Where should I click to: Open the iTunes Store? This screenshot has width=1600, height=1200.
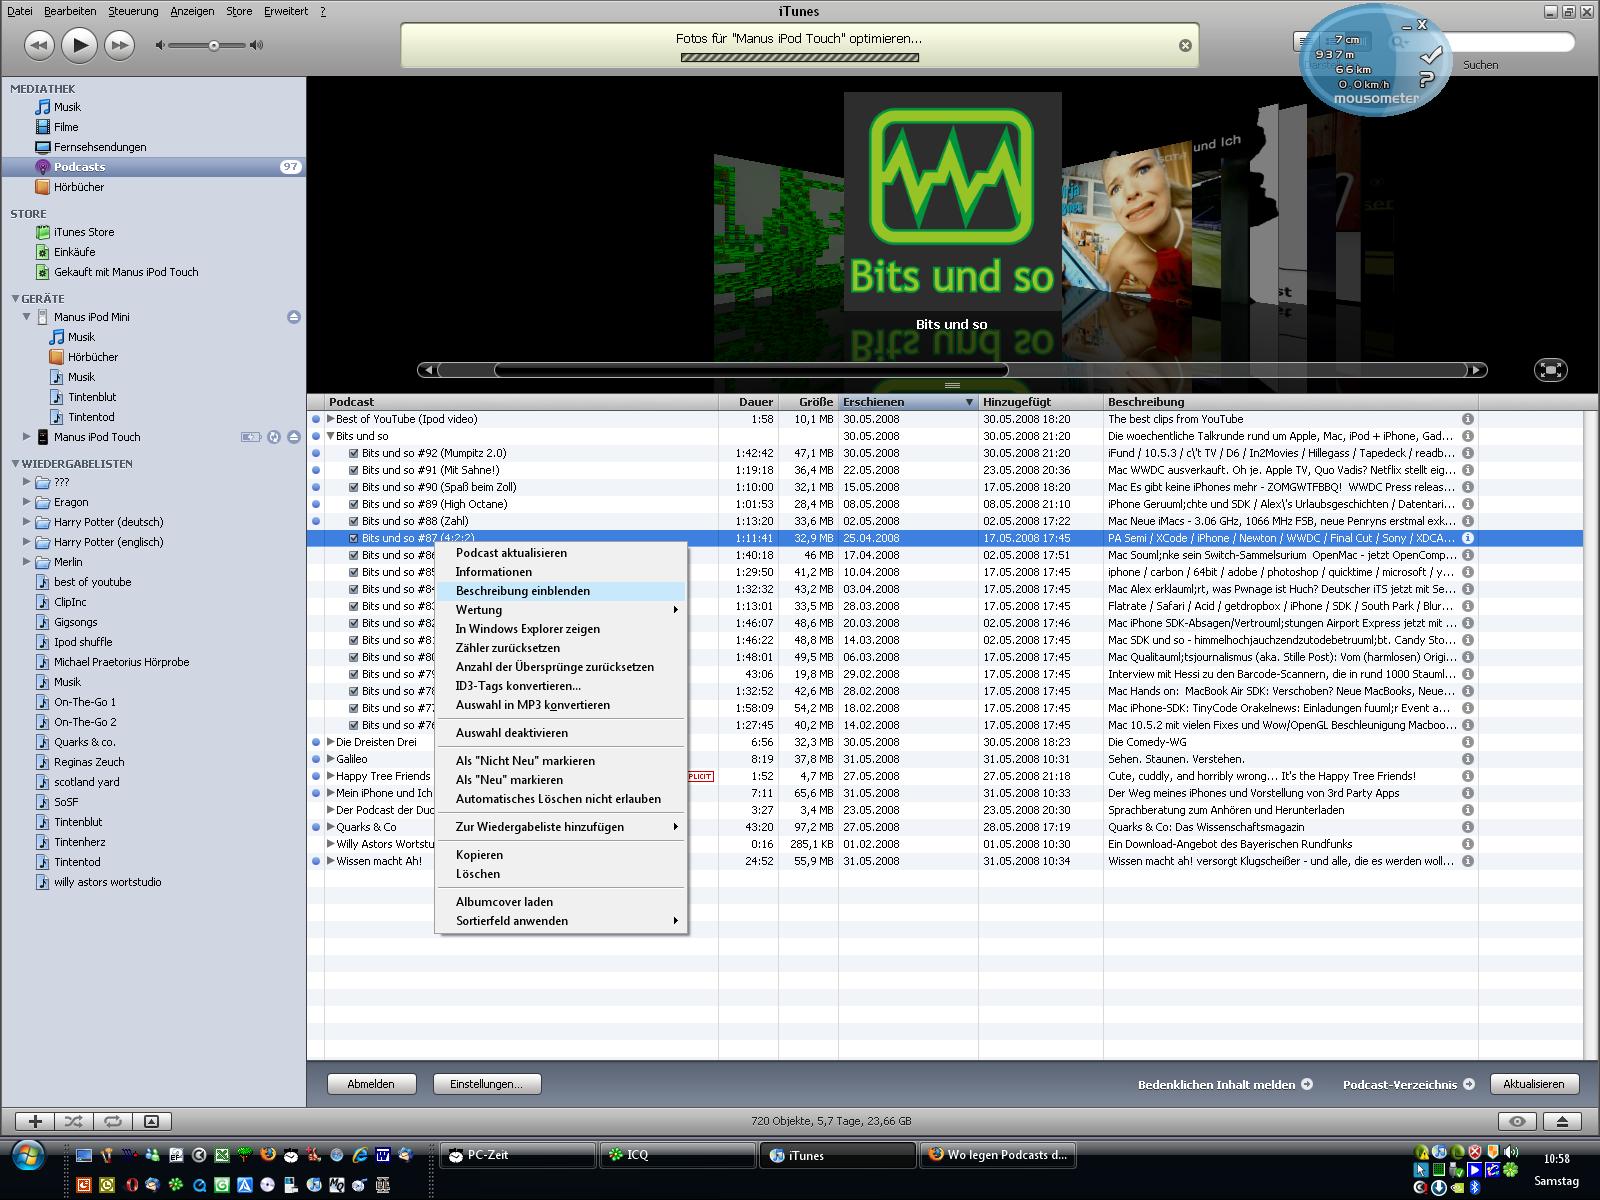[84, 232]
